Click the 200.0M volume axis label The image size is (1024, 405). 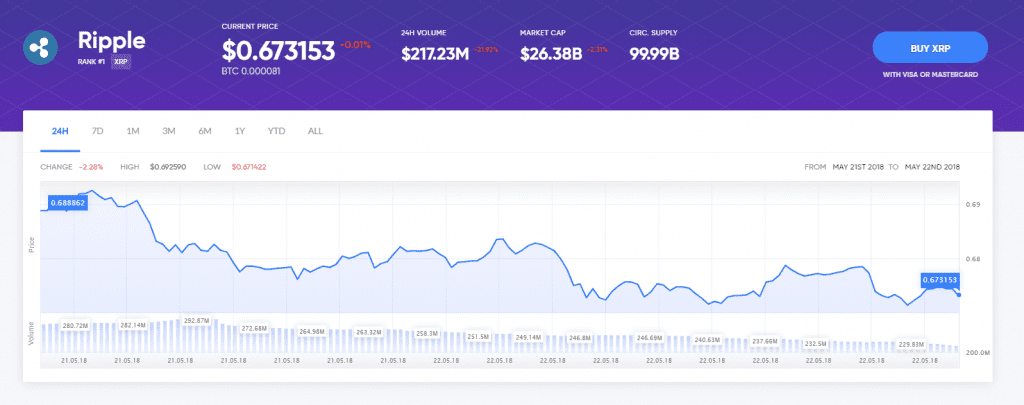point(978,353)
